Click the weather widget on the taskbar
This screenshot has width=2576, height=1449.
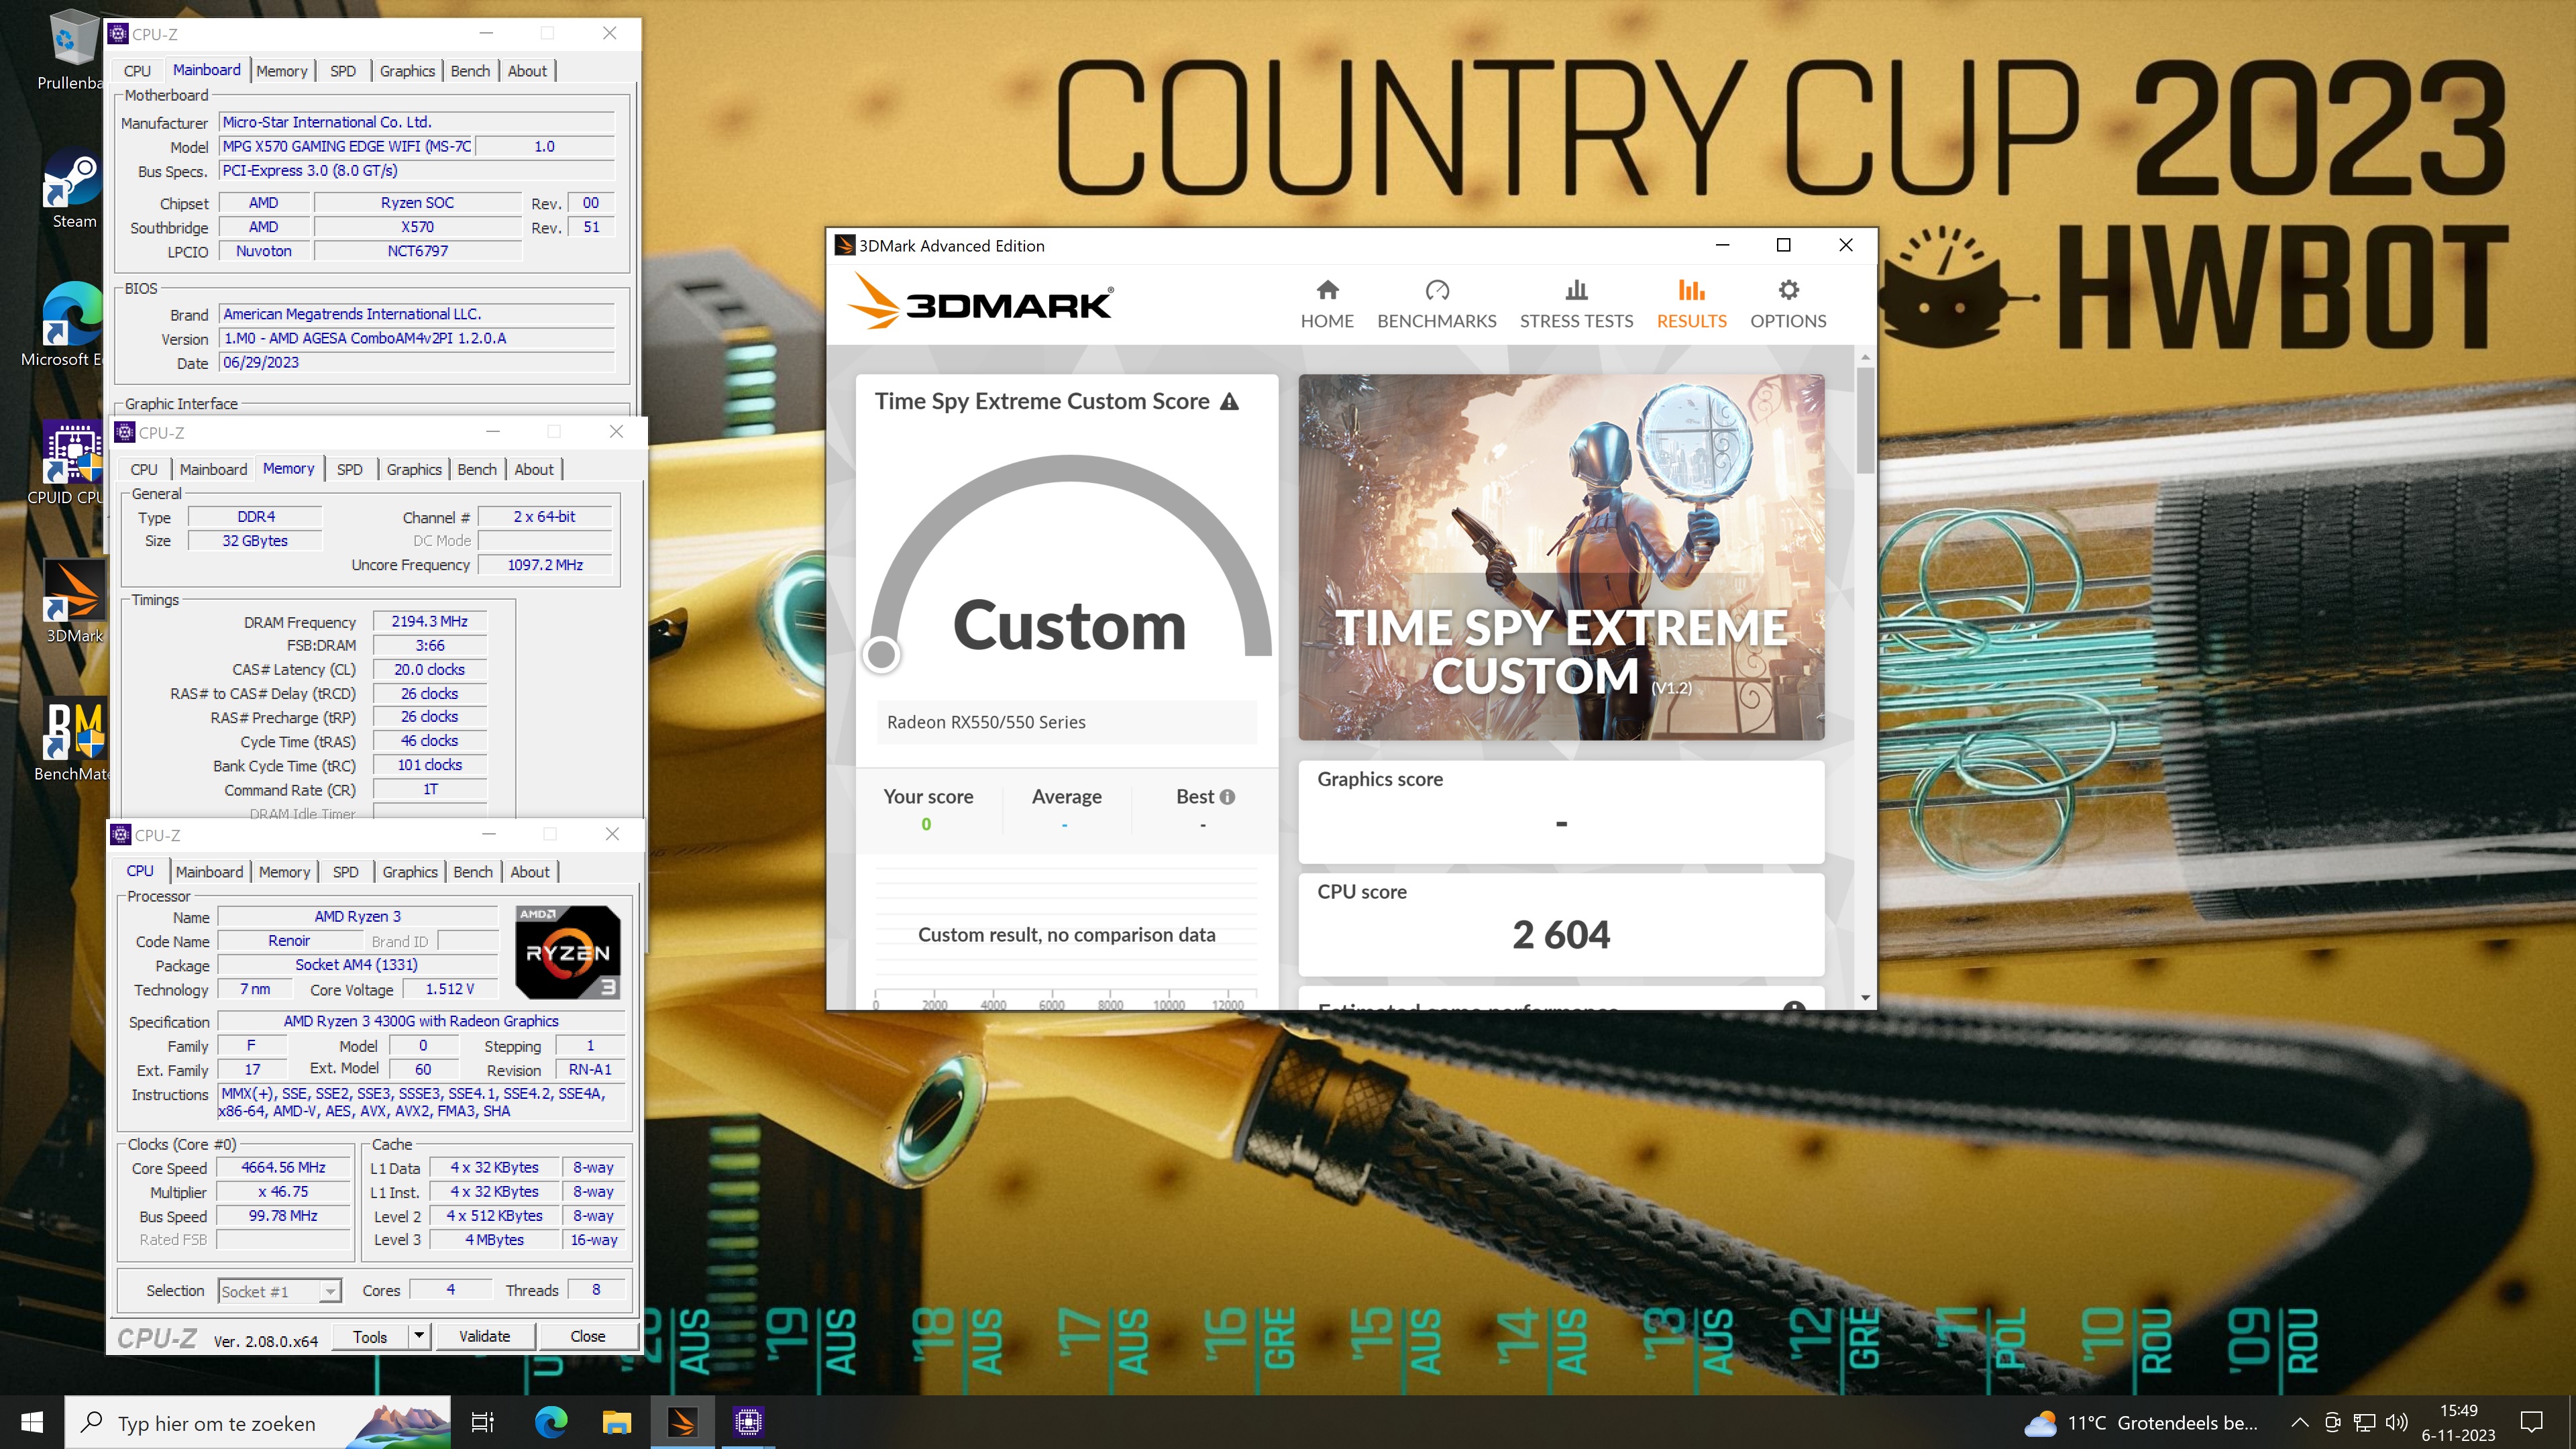(x=2140, y=1422)
